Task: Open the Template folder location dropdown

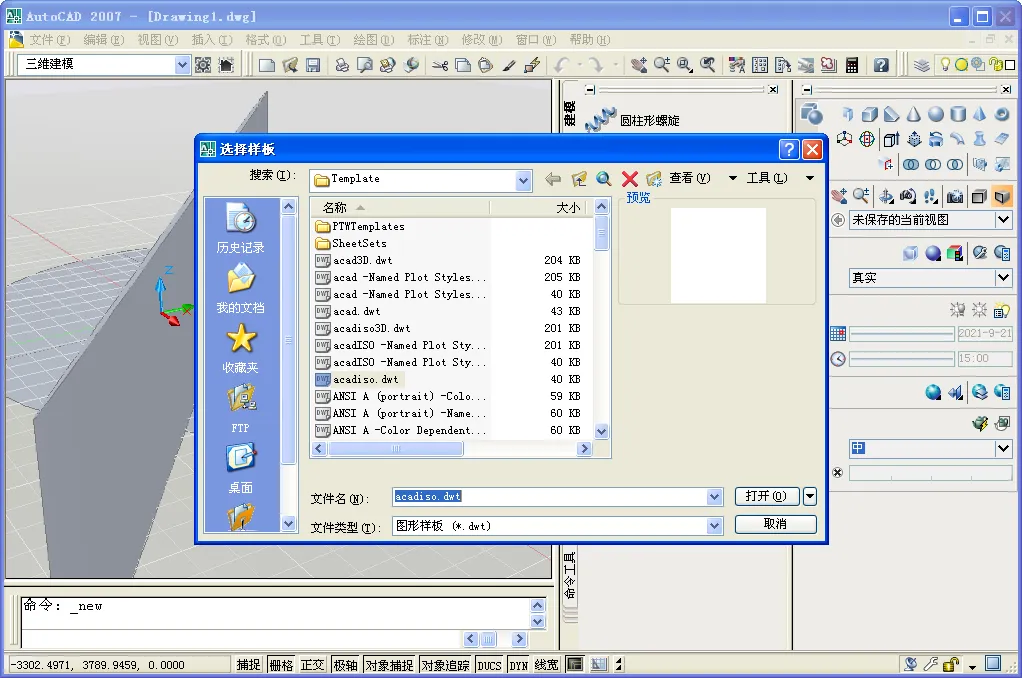Action: [524, 179]
